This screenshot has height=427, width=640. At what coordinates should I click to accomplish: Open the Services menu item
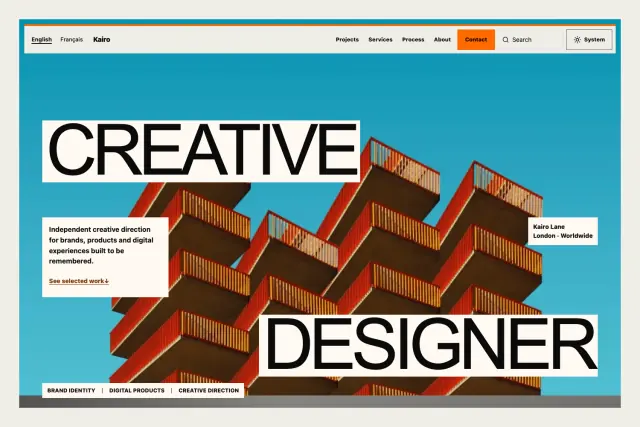point(380,40)
